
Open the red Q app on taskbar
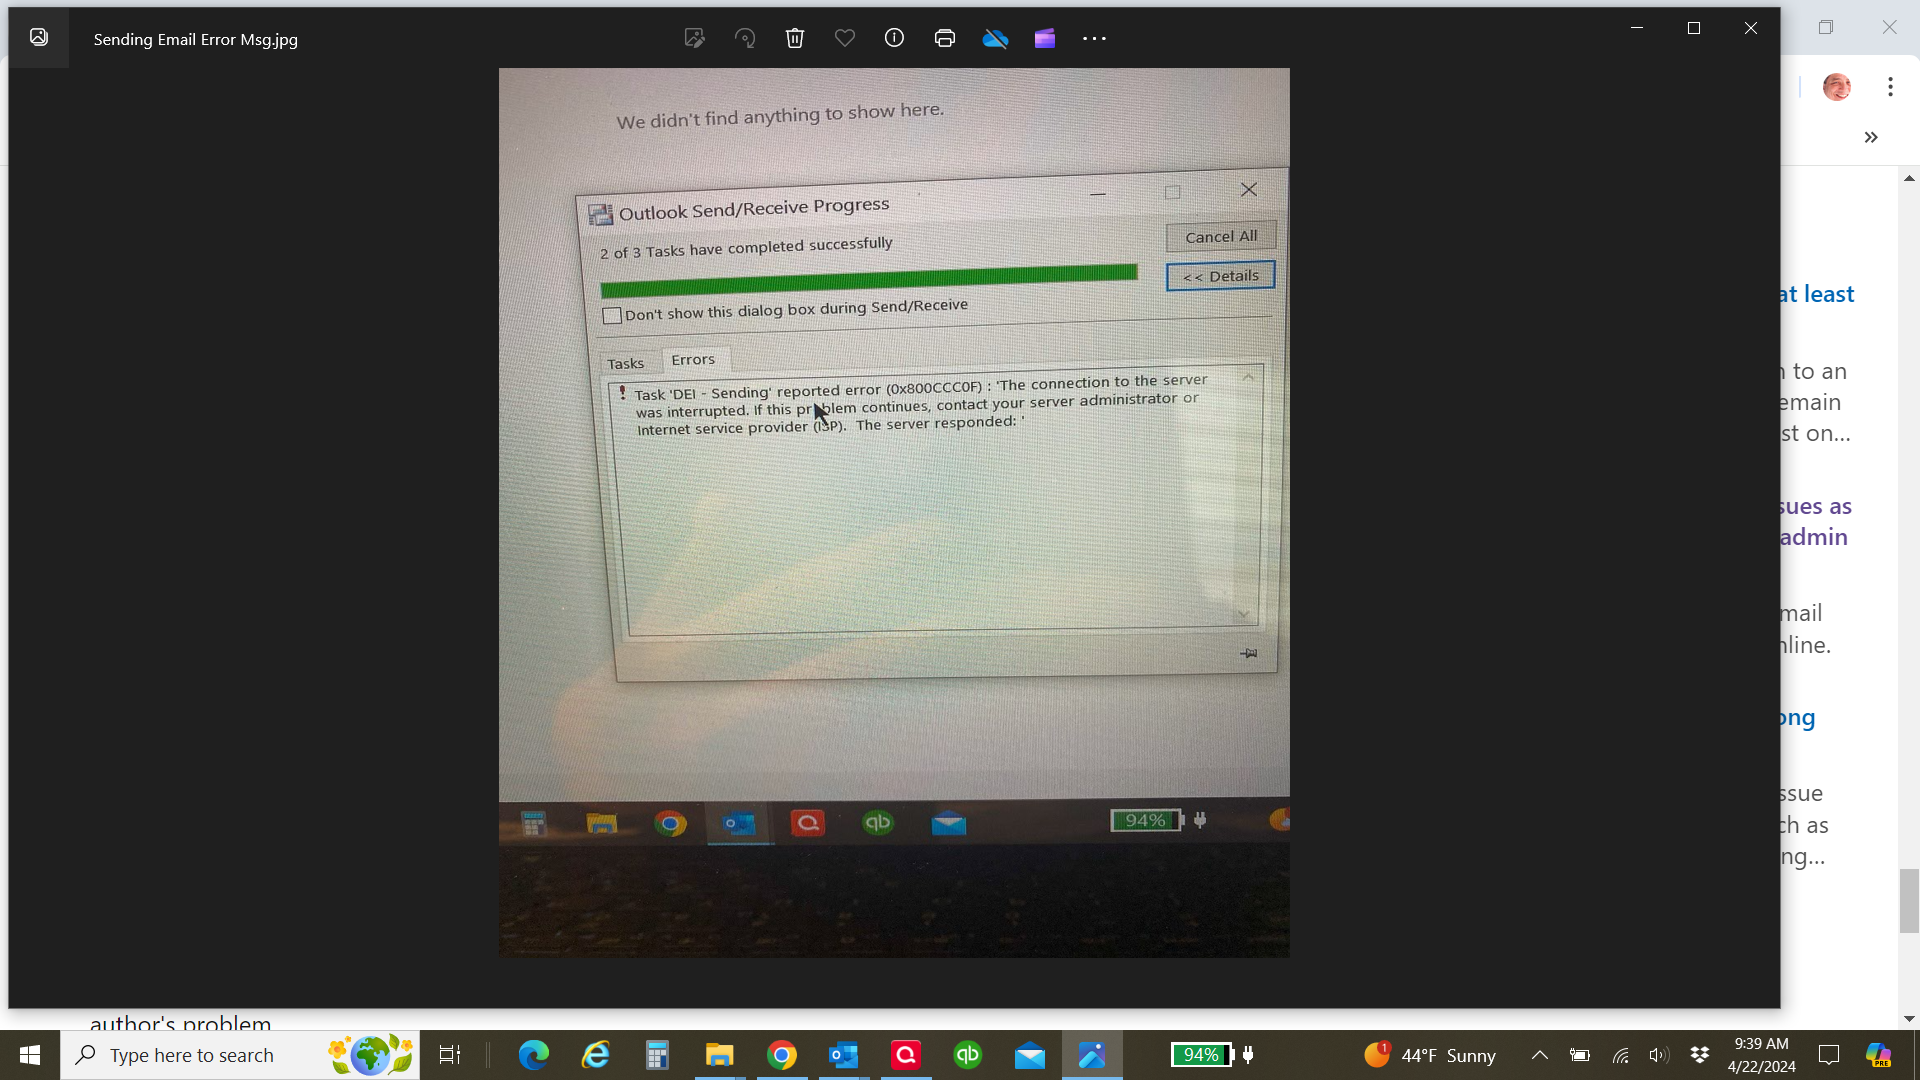tap(906, 1055)
